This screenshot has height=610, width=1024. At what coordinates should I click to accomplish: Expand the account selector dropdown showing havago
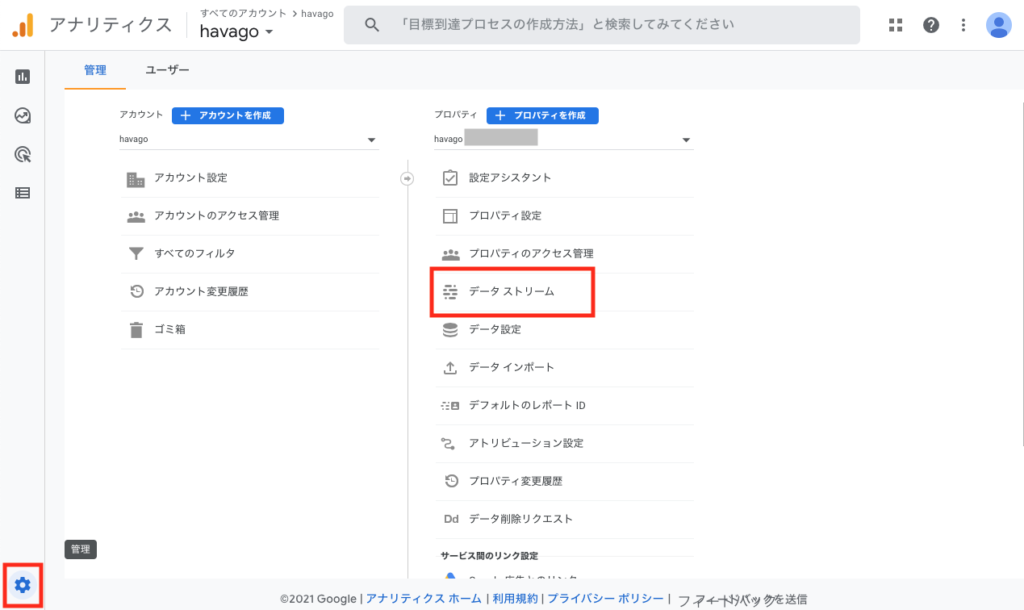[x=248, y=139]
